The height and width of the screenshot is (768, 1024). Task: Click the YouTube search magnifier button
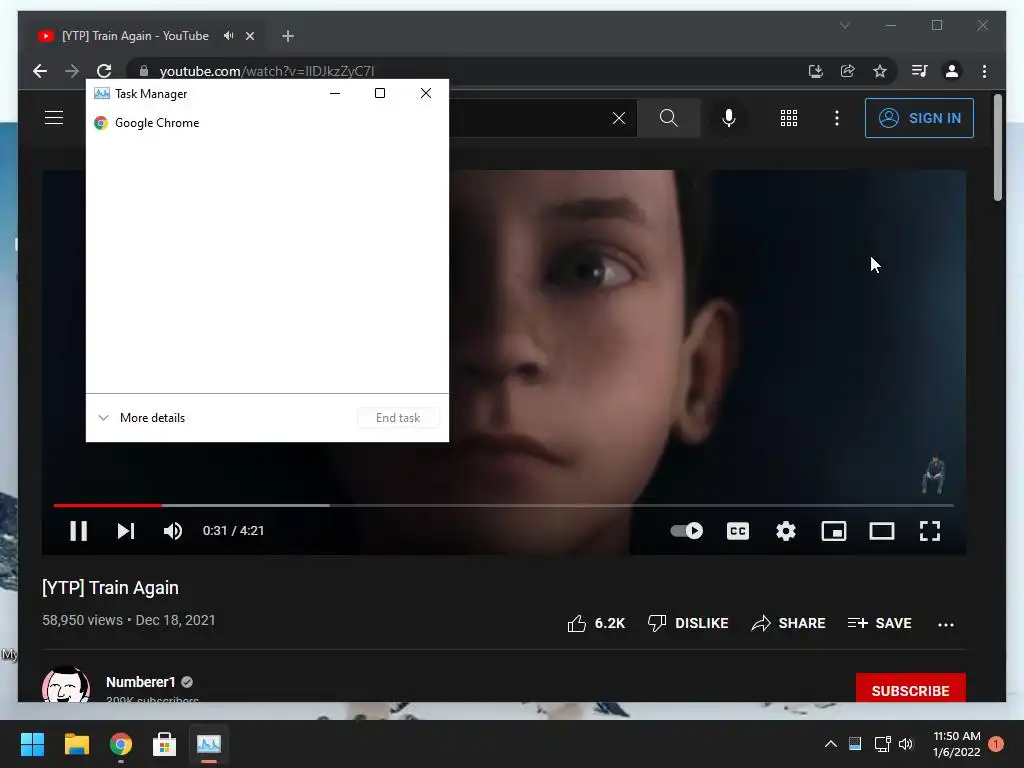click(669, 118)
